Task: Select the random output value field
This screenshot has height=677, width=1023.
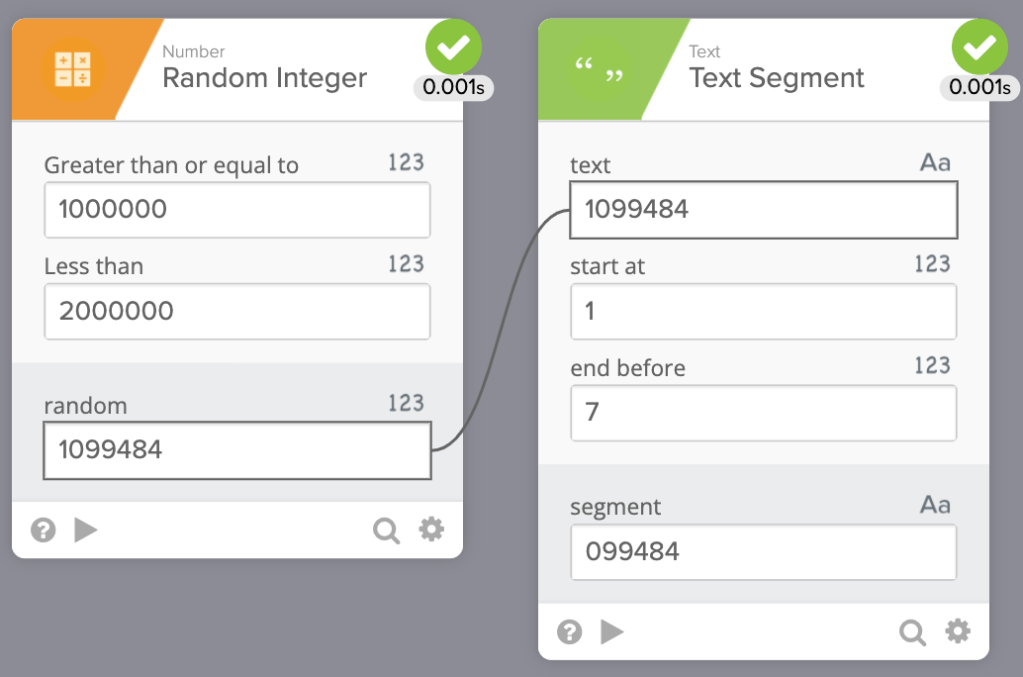Action: pos(237,450)
